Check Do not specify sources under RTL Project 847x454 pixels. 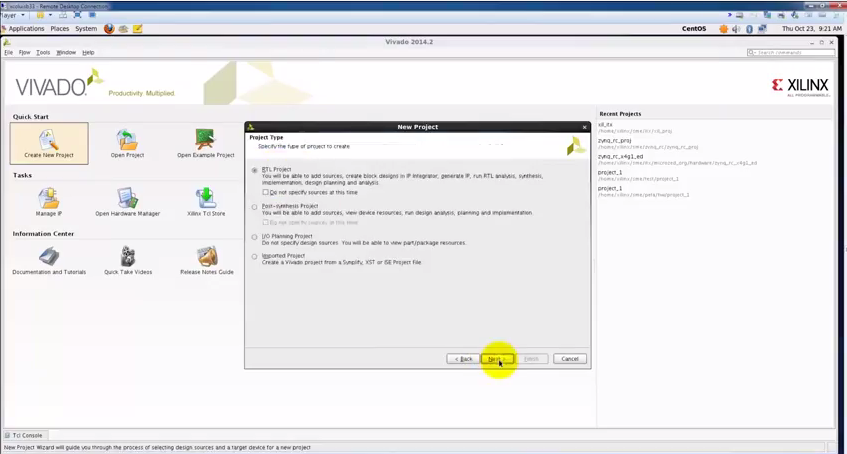265,192
